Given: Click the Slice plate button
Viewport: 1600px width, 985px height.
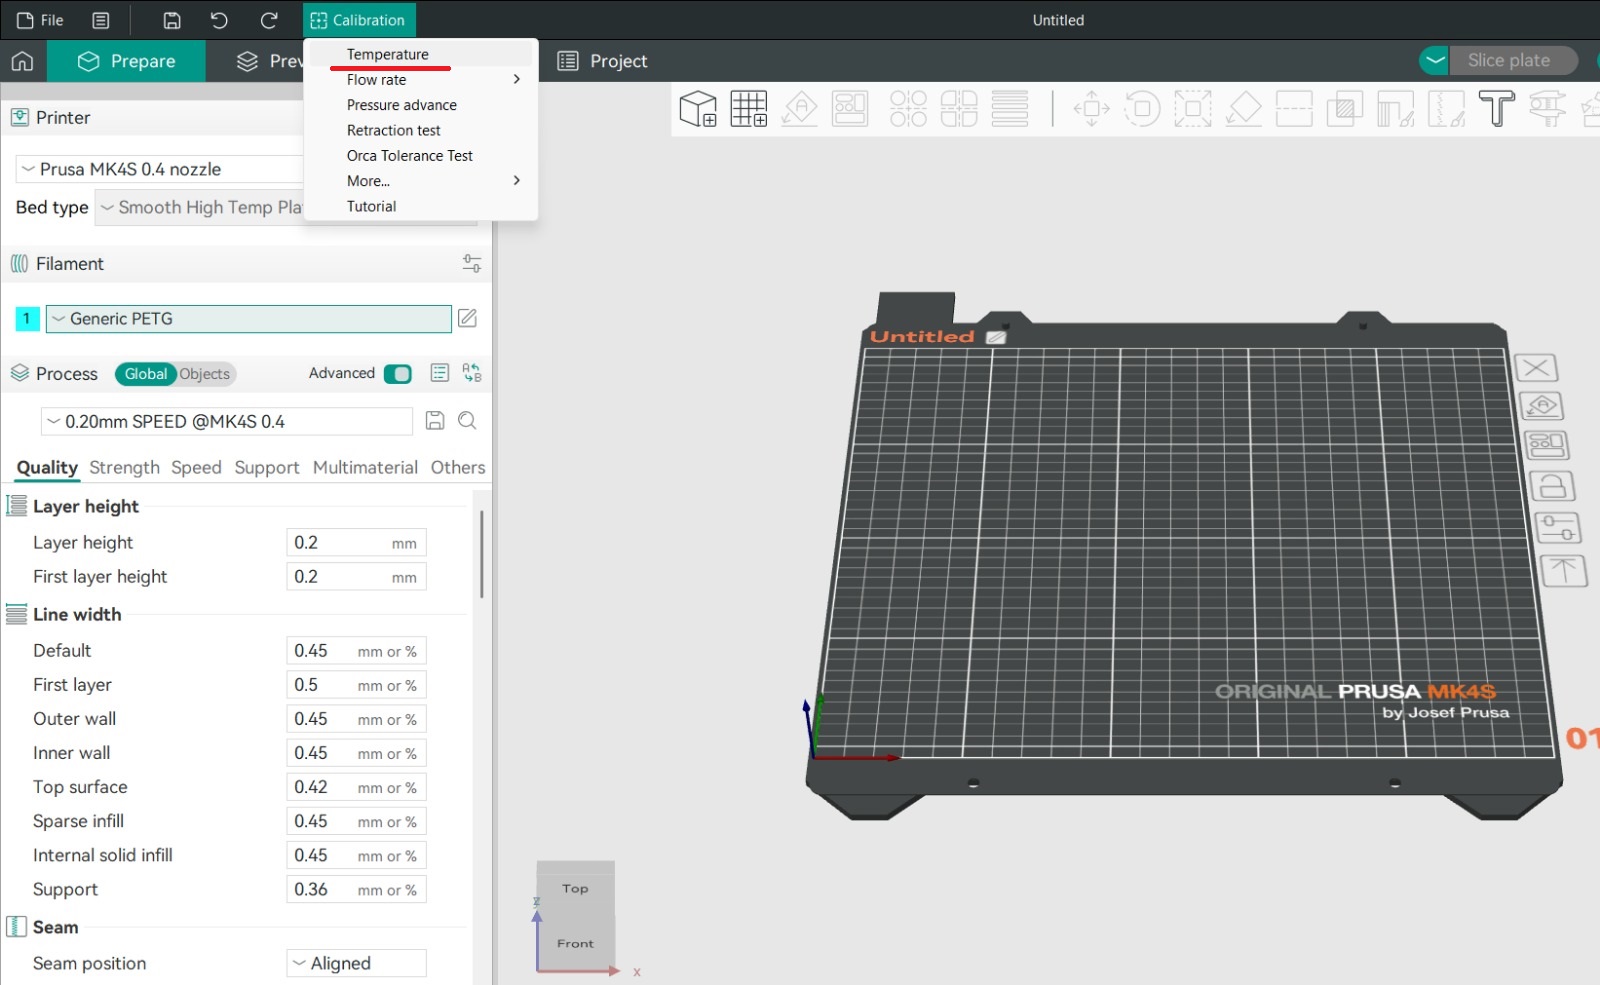Looking at the screenshot, I should coord(1508,60).
